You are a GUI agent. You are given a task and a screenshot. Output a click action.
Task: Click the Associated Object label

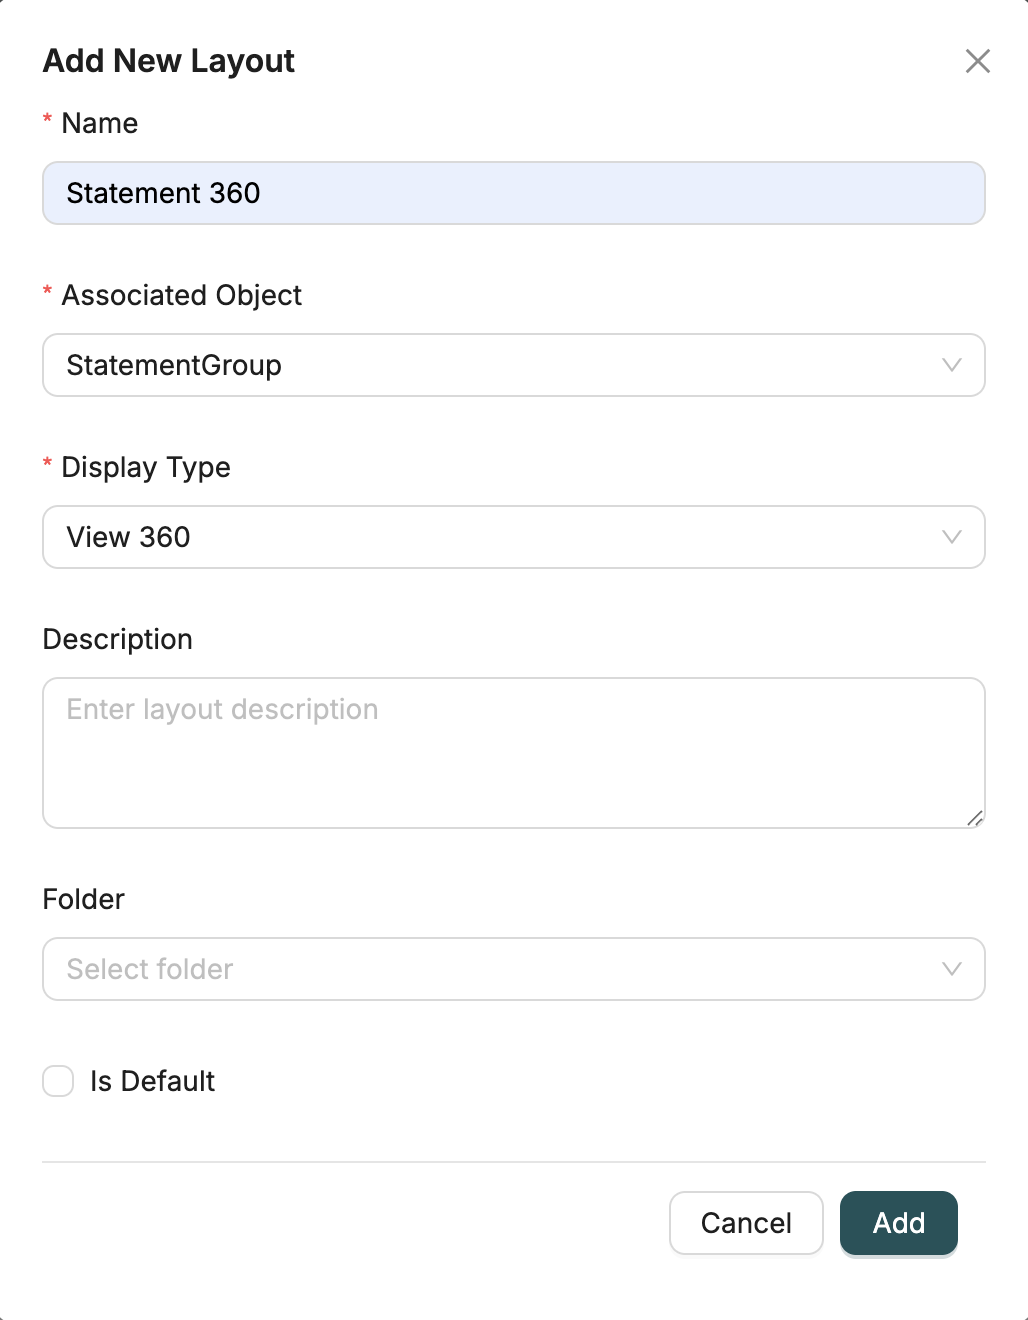point(181,295)
